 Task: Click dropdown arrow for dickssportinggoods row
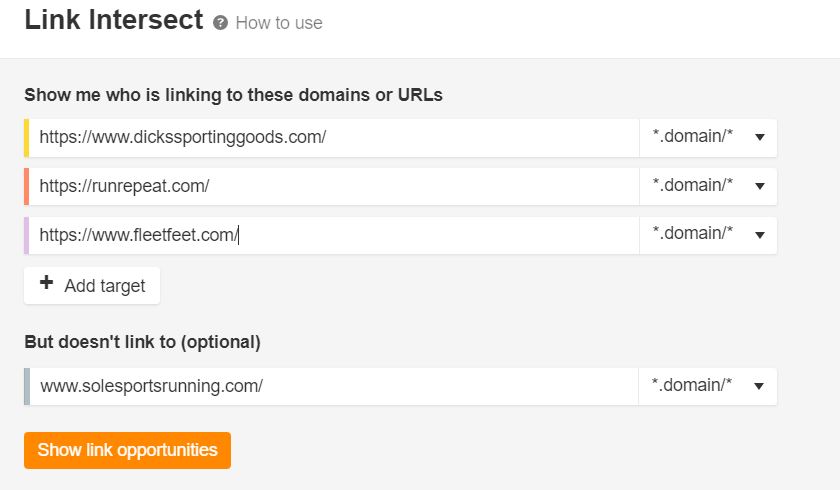pos(760,138)
